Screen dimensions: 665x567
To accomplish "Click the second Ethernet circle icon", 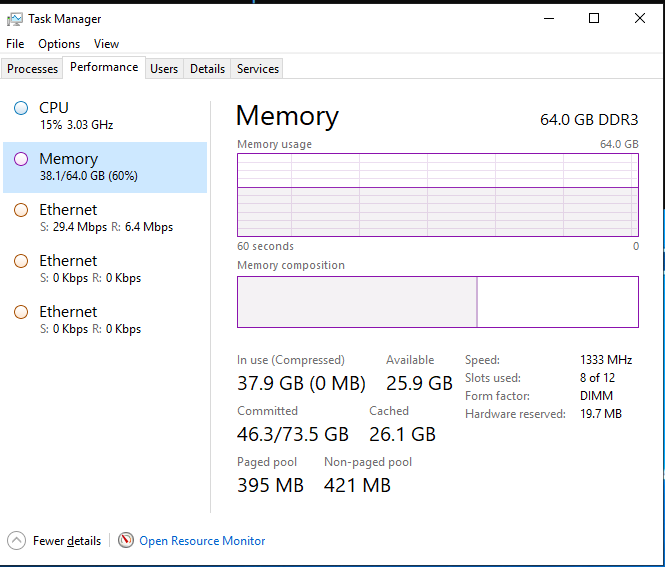I will pyautogui.click(x=21, y=261).
